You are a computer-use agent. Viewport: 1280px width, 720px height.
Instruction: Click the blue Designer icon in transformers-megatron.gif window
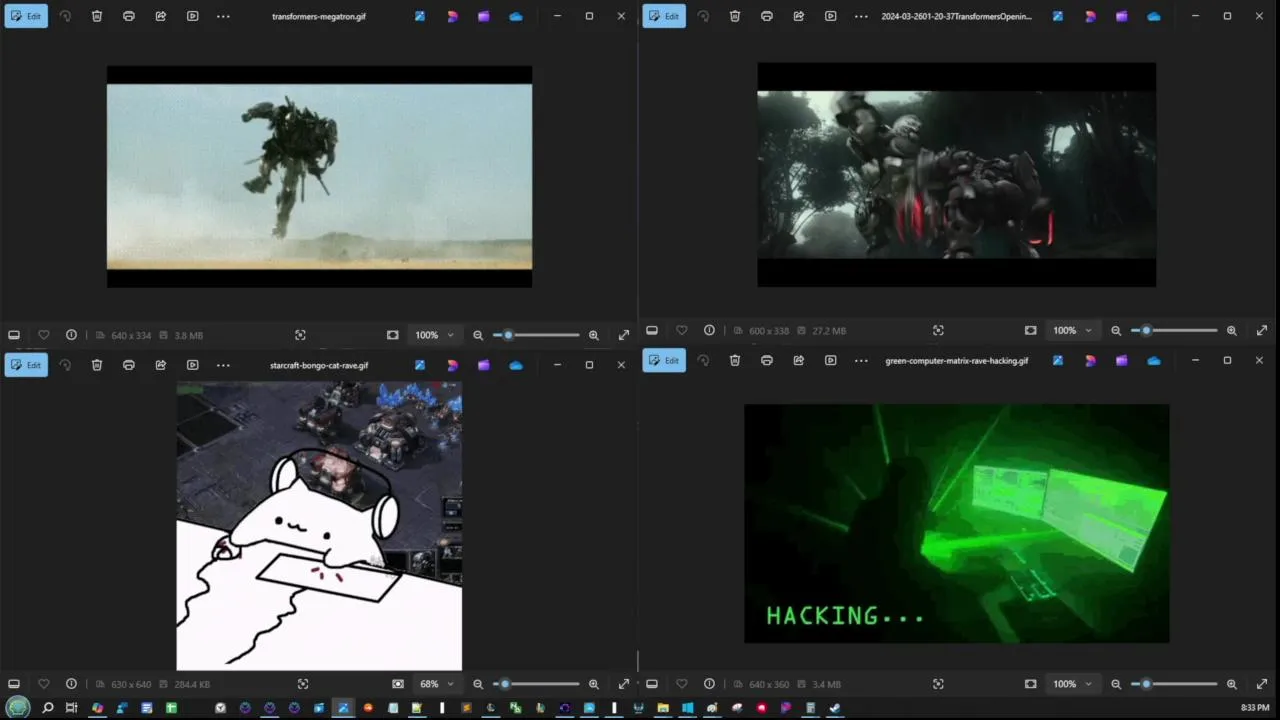pos(420,16)
